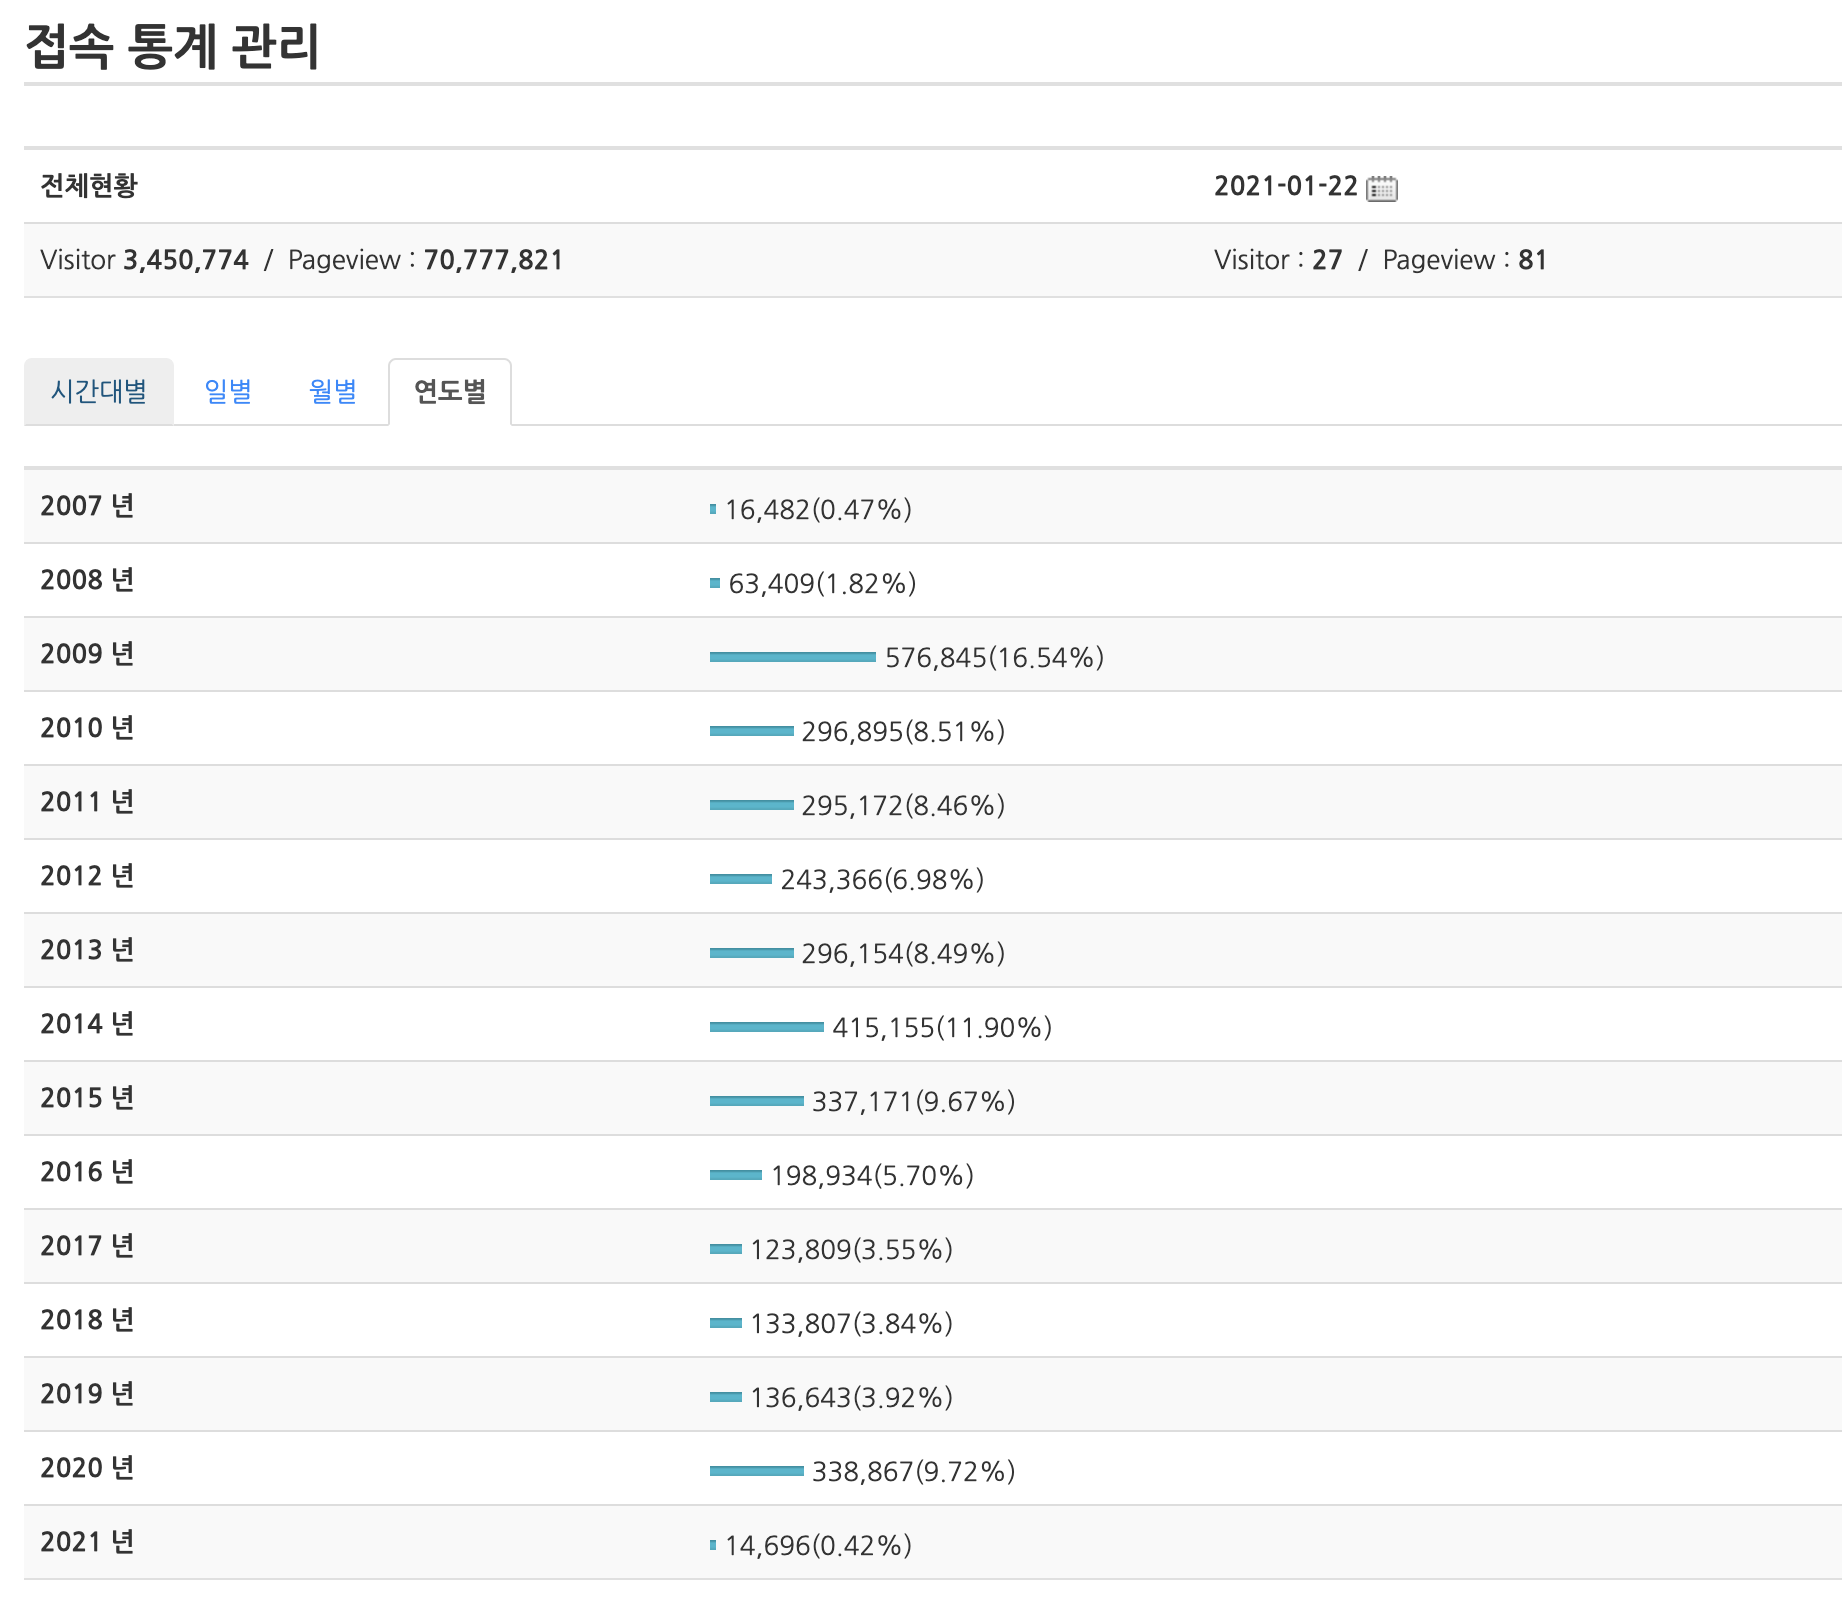Click the 2017 년 row label

87,1246
